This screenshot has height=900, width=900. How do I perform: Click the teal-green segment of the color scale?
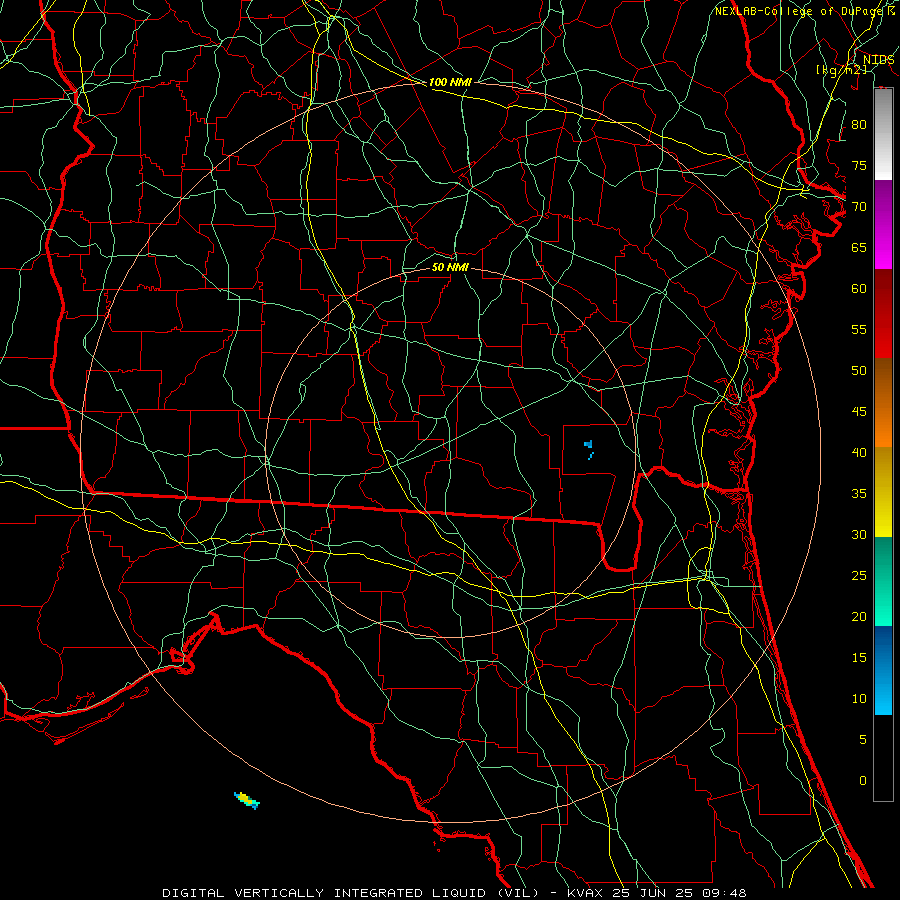[x=883, y=581]
